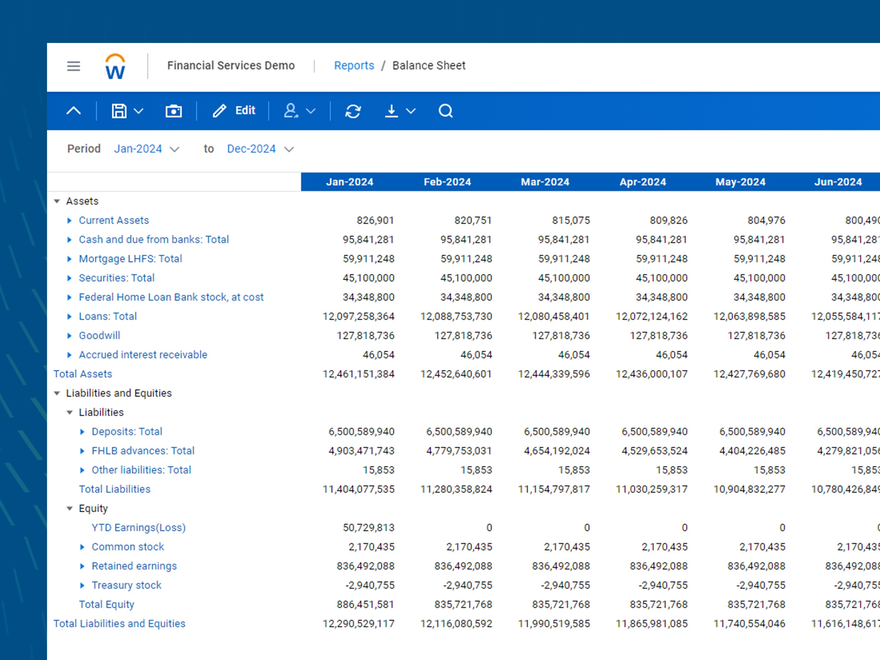Refresh the report data
The image size is (880, 660).
click(x=352, y=110)
